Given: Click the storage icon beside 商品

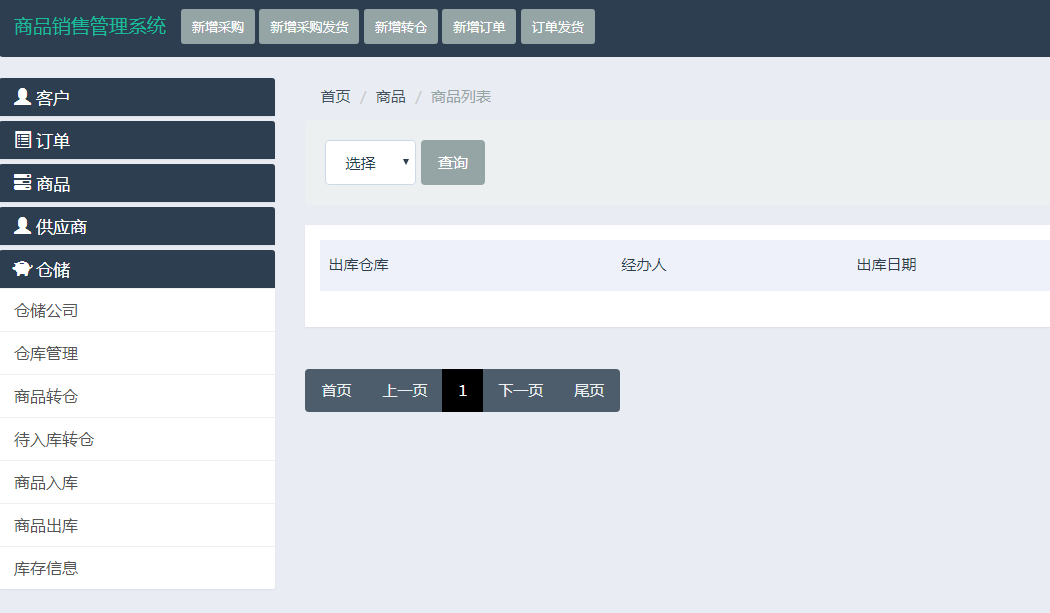Looking at the screenshot, I should click(22, 183).
